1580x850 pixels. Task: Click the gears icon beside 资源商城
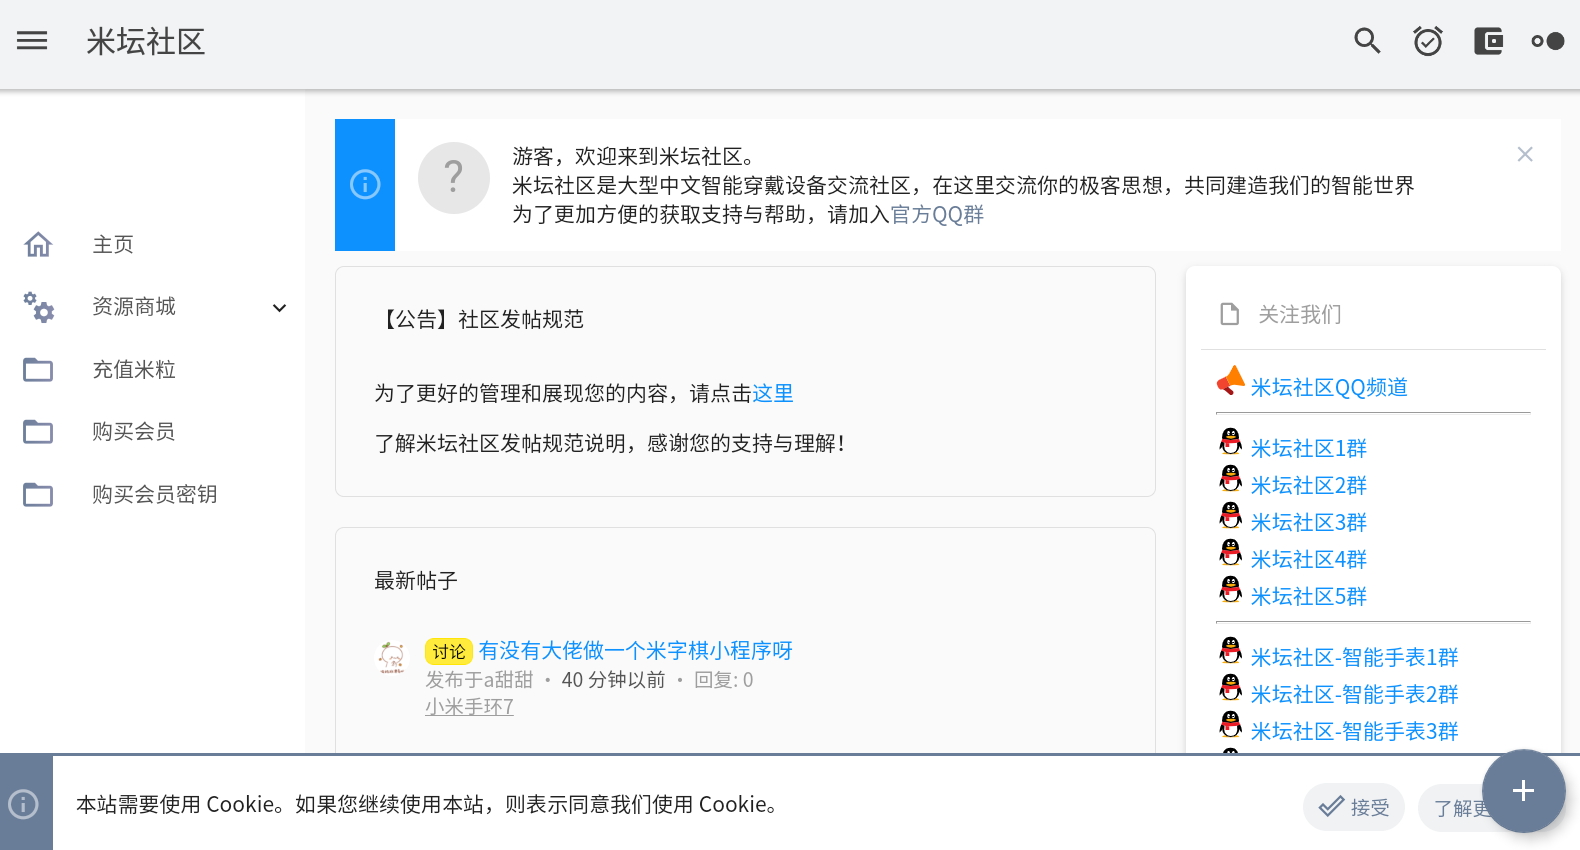pos(38,307)
